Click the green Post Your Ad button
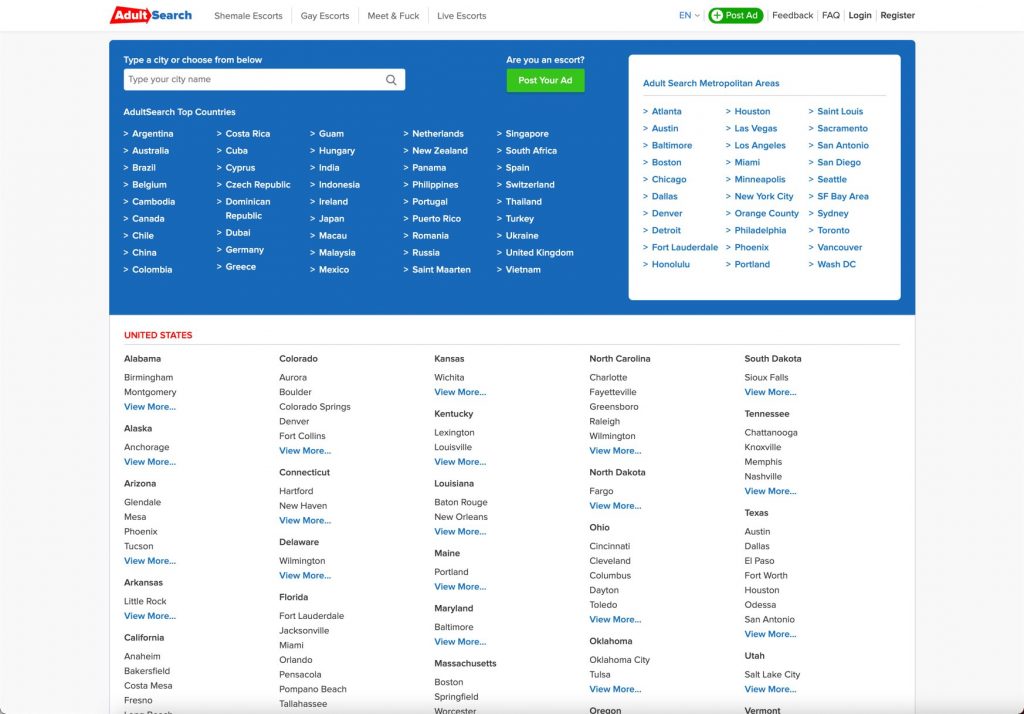The height and width of the screenshot is (714, 1024). tap(545, 80)
